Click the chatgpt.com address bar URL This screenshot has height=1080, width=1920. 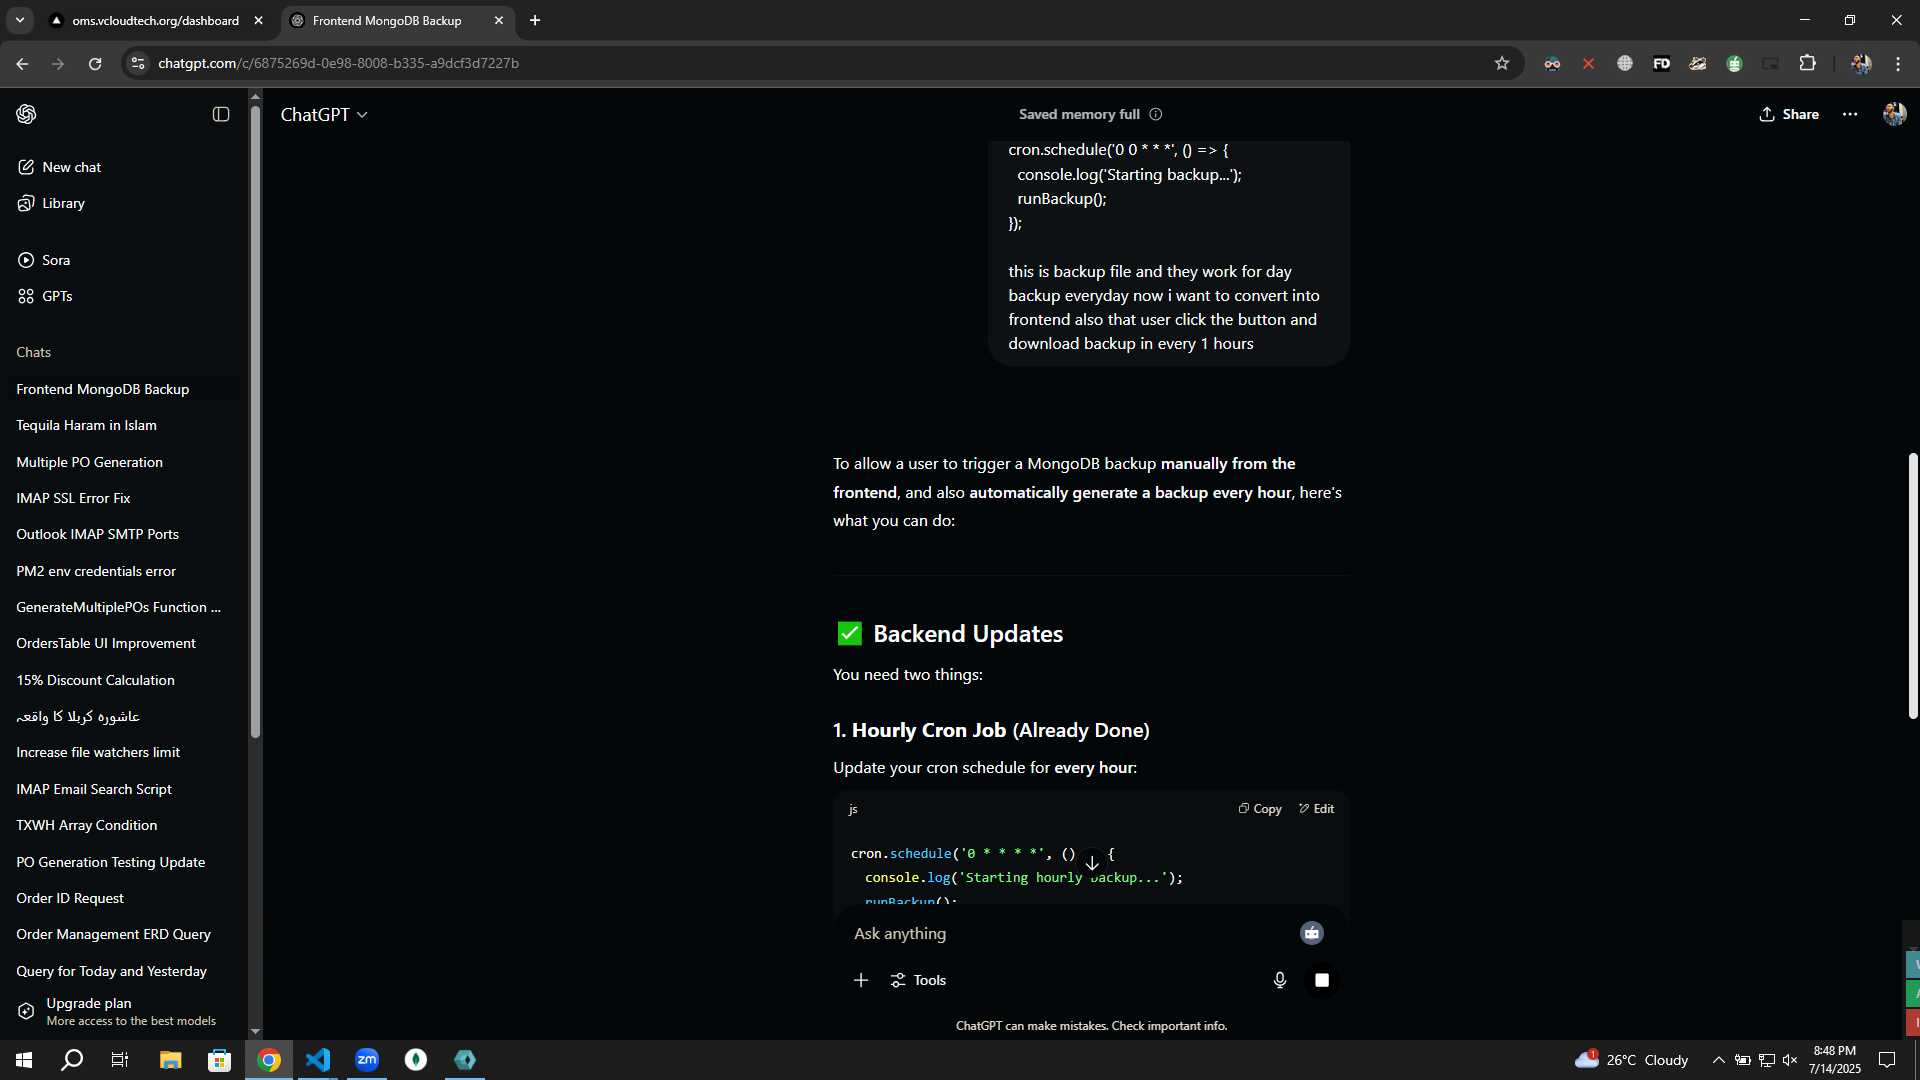coord(338,63)
